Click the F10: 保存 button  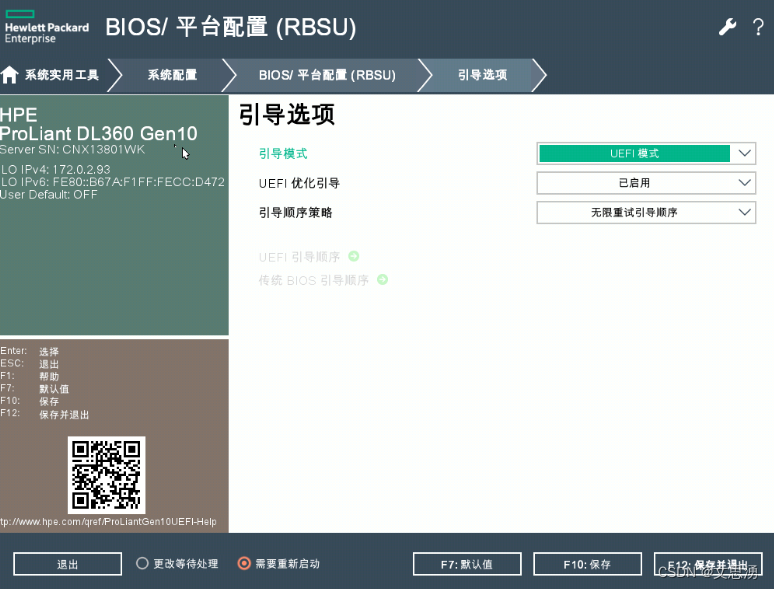587,564
